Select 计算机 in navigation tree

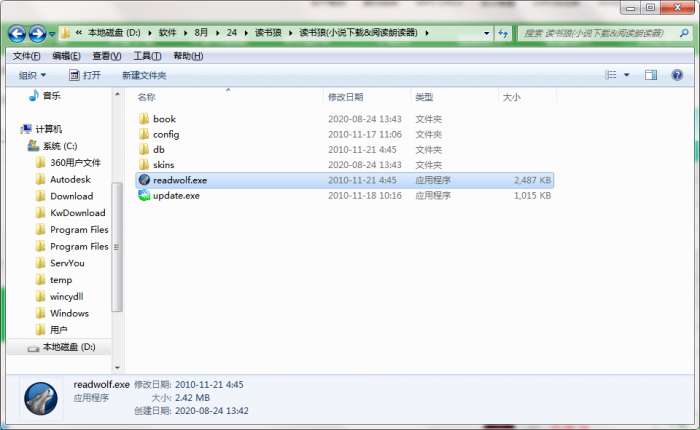pyautogui.click(x=49, y=129)
